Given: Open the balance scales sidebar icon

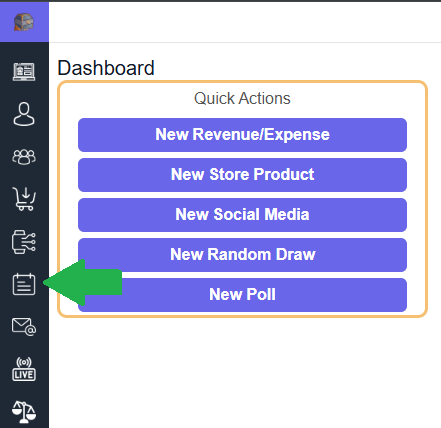Looking at the screenshot, I should pos(24,412).
